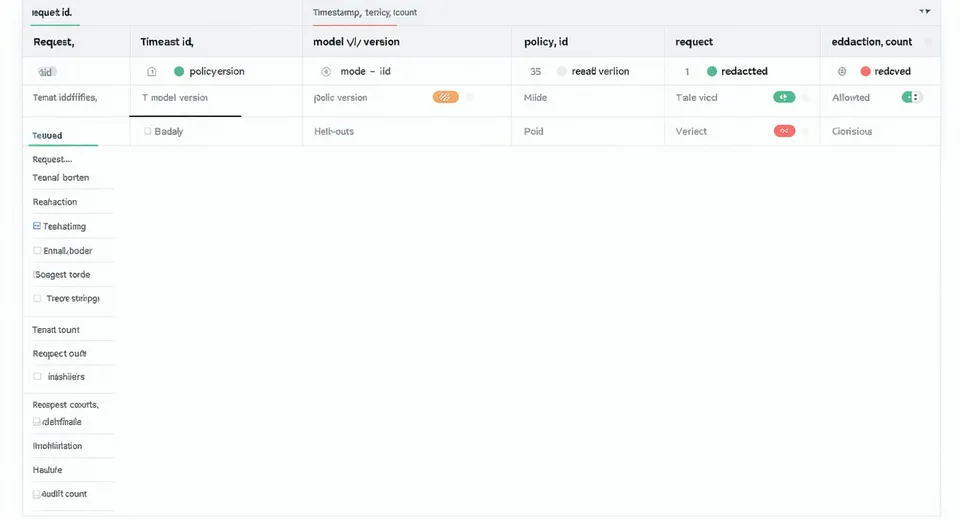Click the 'Poid' cell

click(533, 131)
